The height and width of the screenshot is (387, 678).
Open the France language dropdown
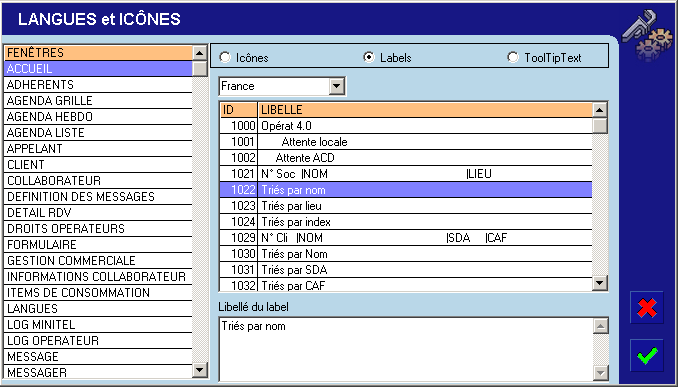pyautogui.click(x=336, y=86)
